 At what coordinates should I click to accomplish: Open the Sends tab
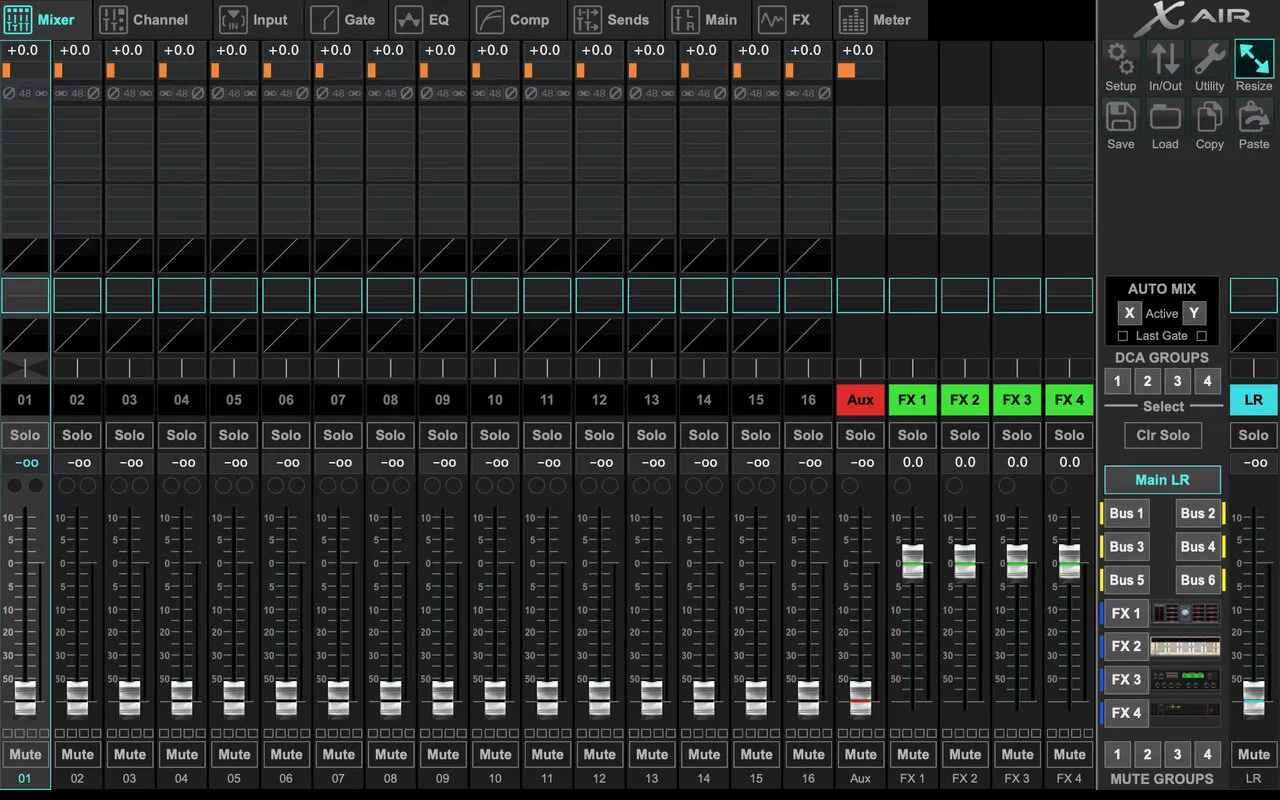coord(613,19)
